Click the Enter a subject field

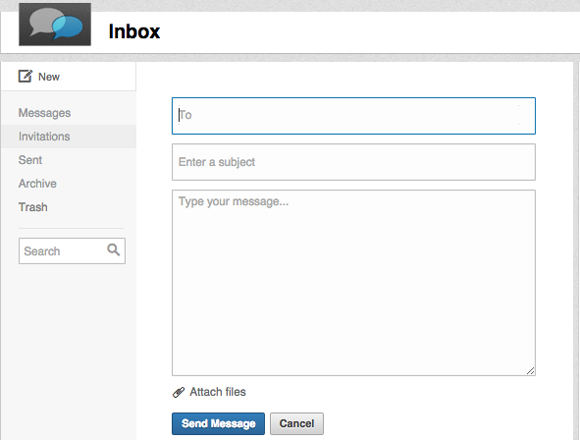coord(354,162)
